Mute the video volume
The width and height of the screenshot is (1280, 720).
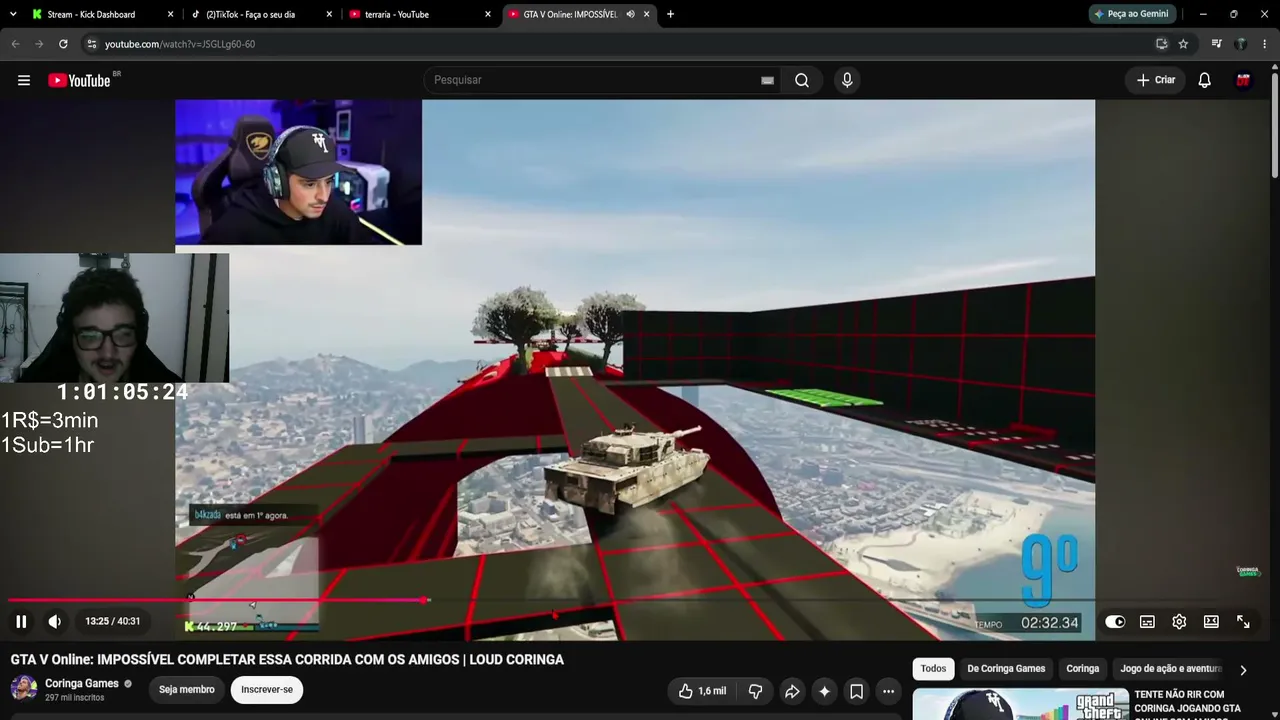55,621
